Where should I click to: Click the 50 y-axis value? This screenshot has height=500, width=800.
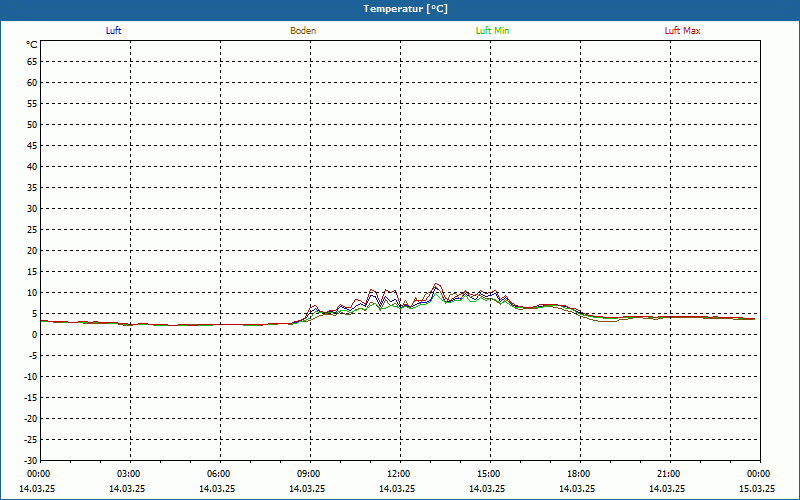[x=32, y=124]
